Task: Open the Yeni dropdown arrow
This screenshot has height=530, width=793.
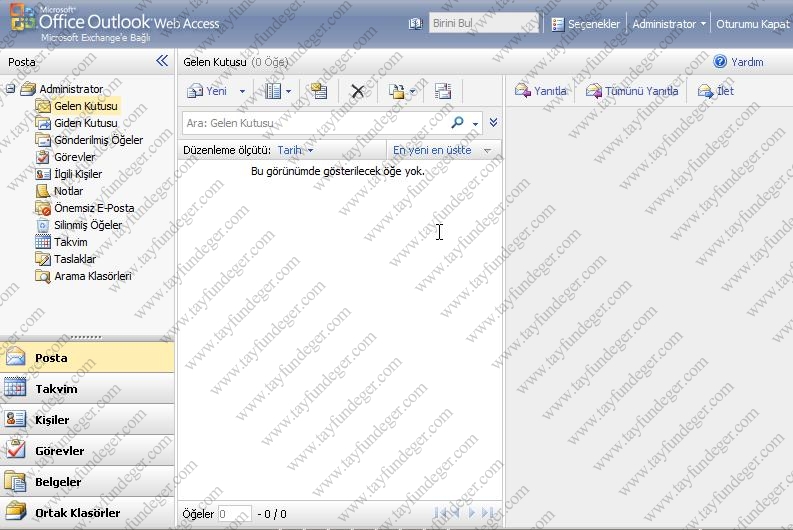Action: click(242, 92)
